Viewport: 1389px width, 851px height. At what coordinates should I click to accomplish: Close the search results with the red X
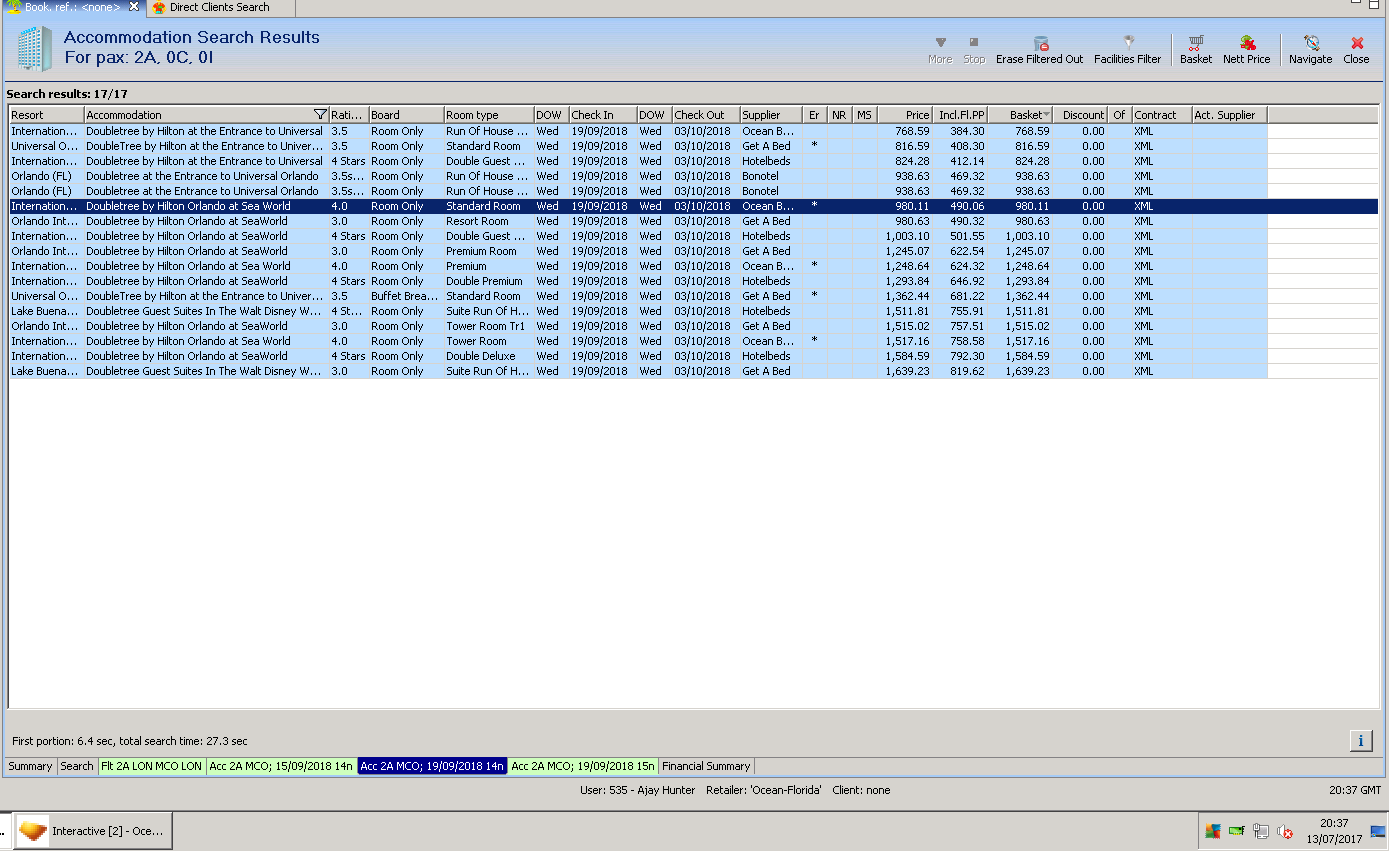coord(1356,44)
